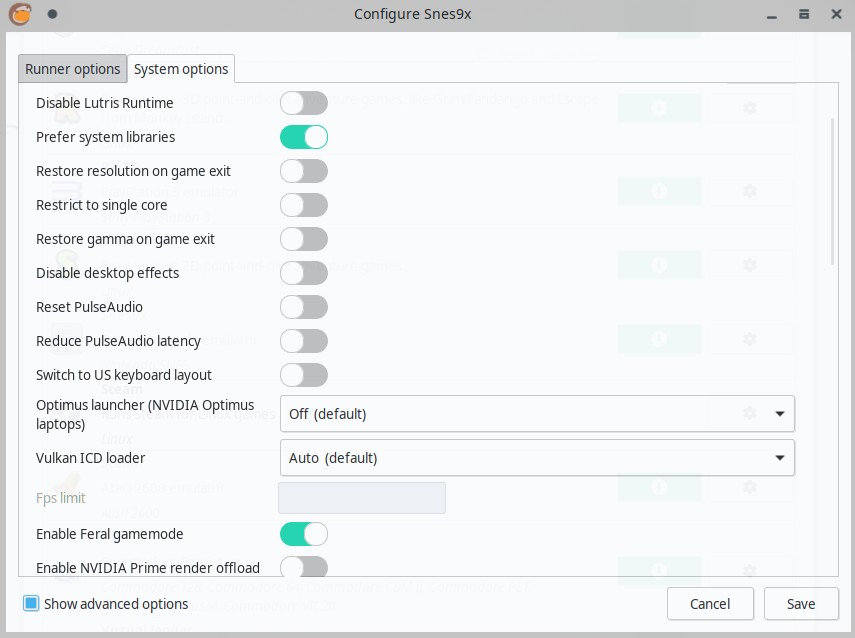Switch to Runner options tab
The width and height of the screenshot is (855, 638).
[73, 69]
